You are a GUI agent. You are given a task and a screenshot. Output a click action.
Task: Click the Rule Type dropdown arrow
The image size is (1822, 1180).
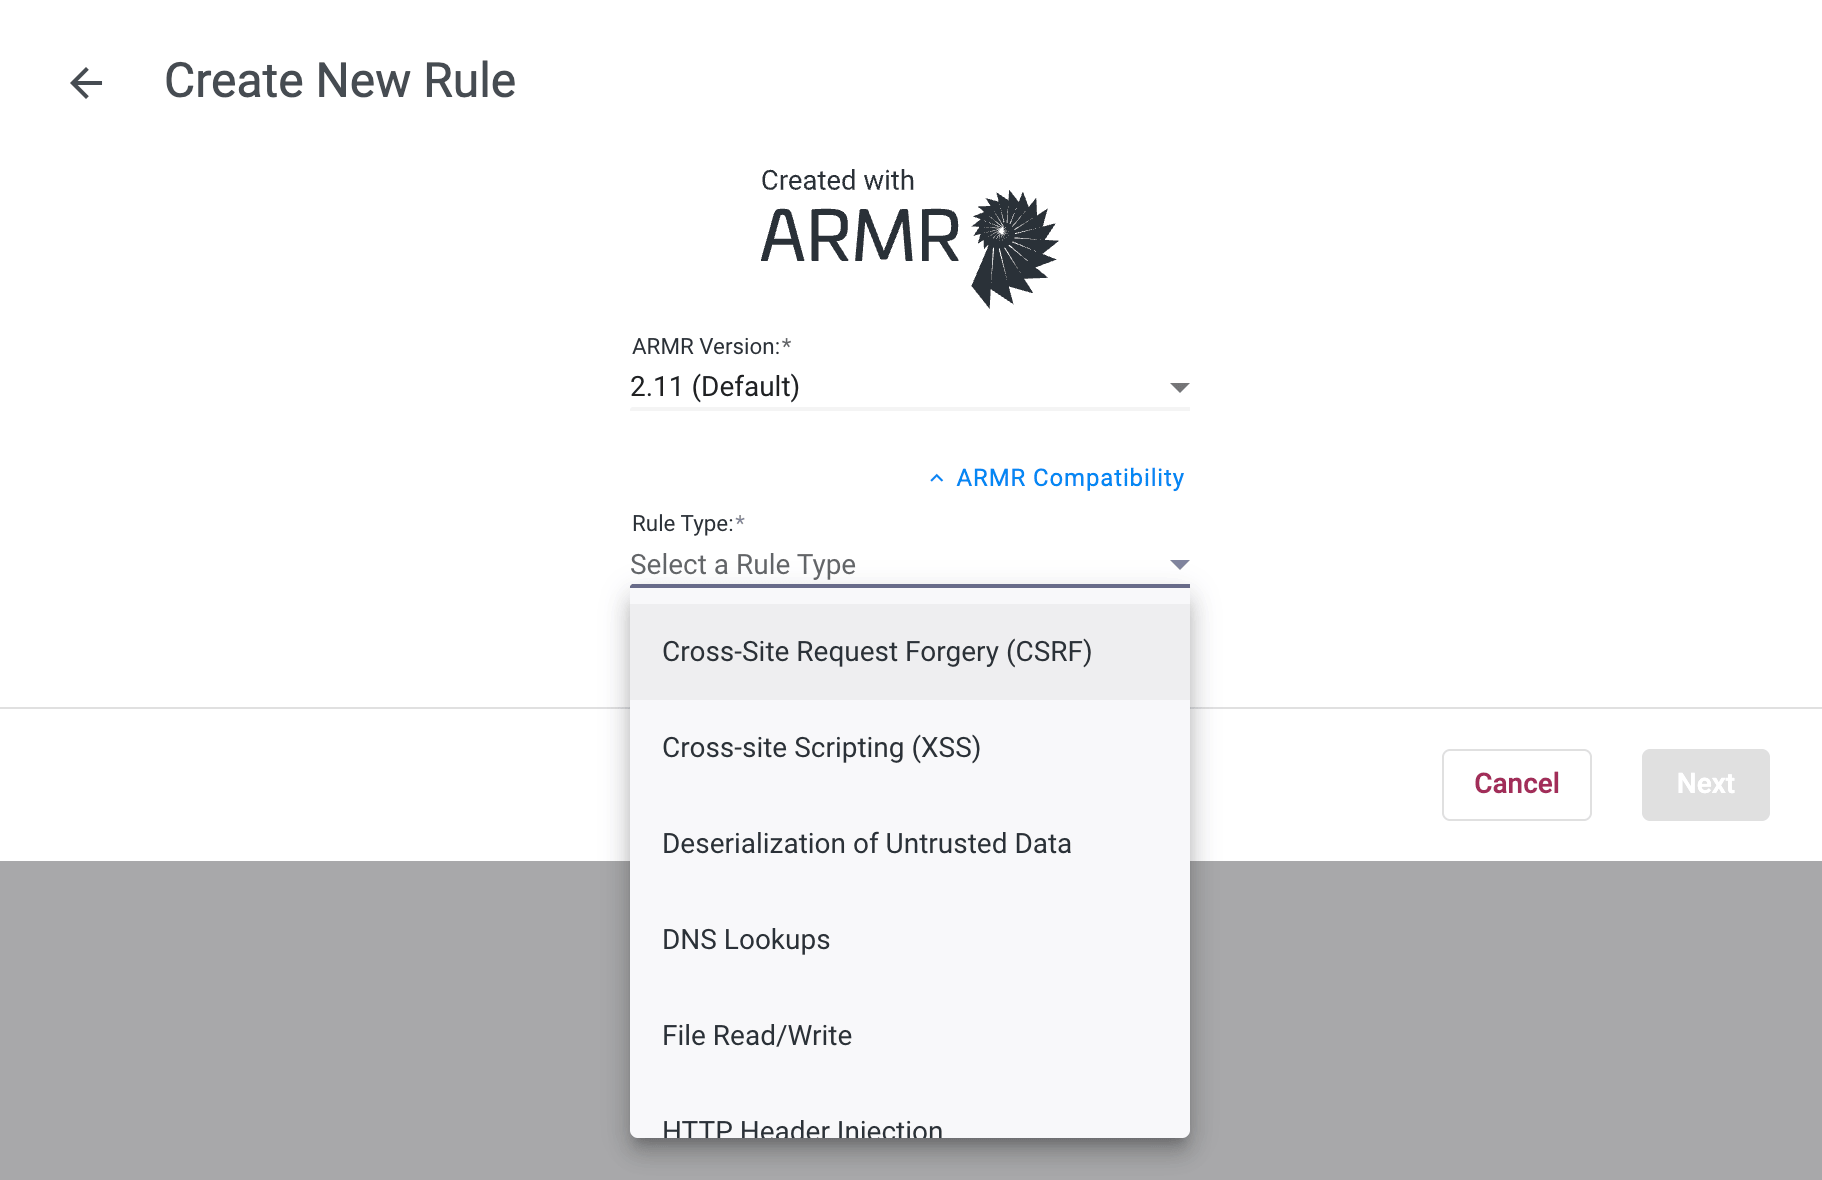(1179, 565)
